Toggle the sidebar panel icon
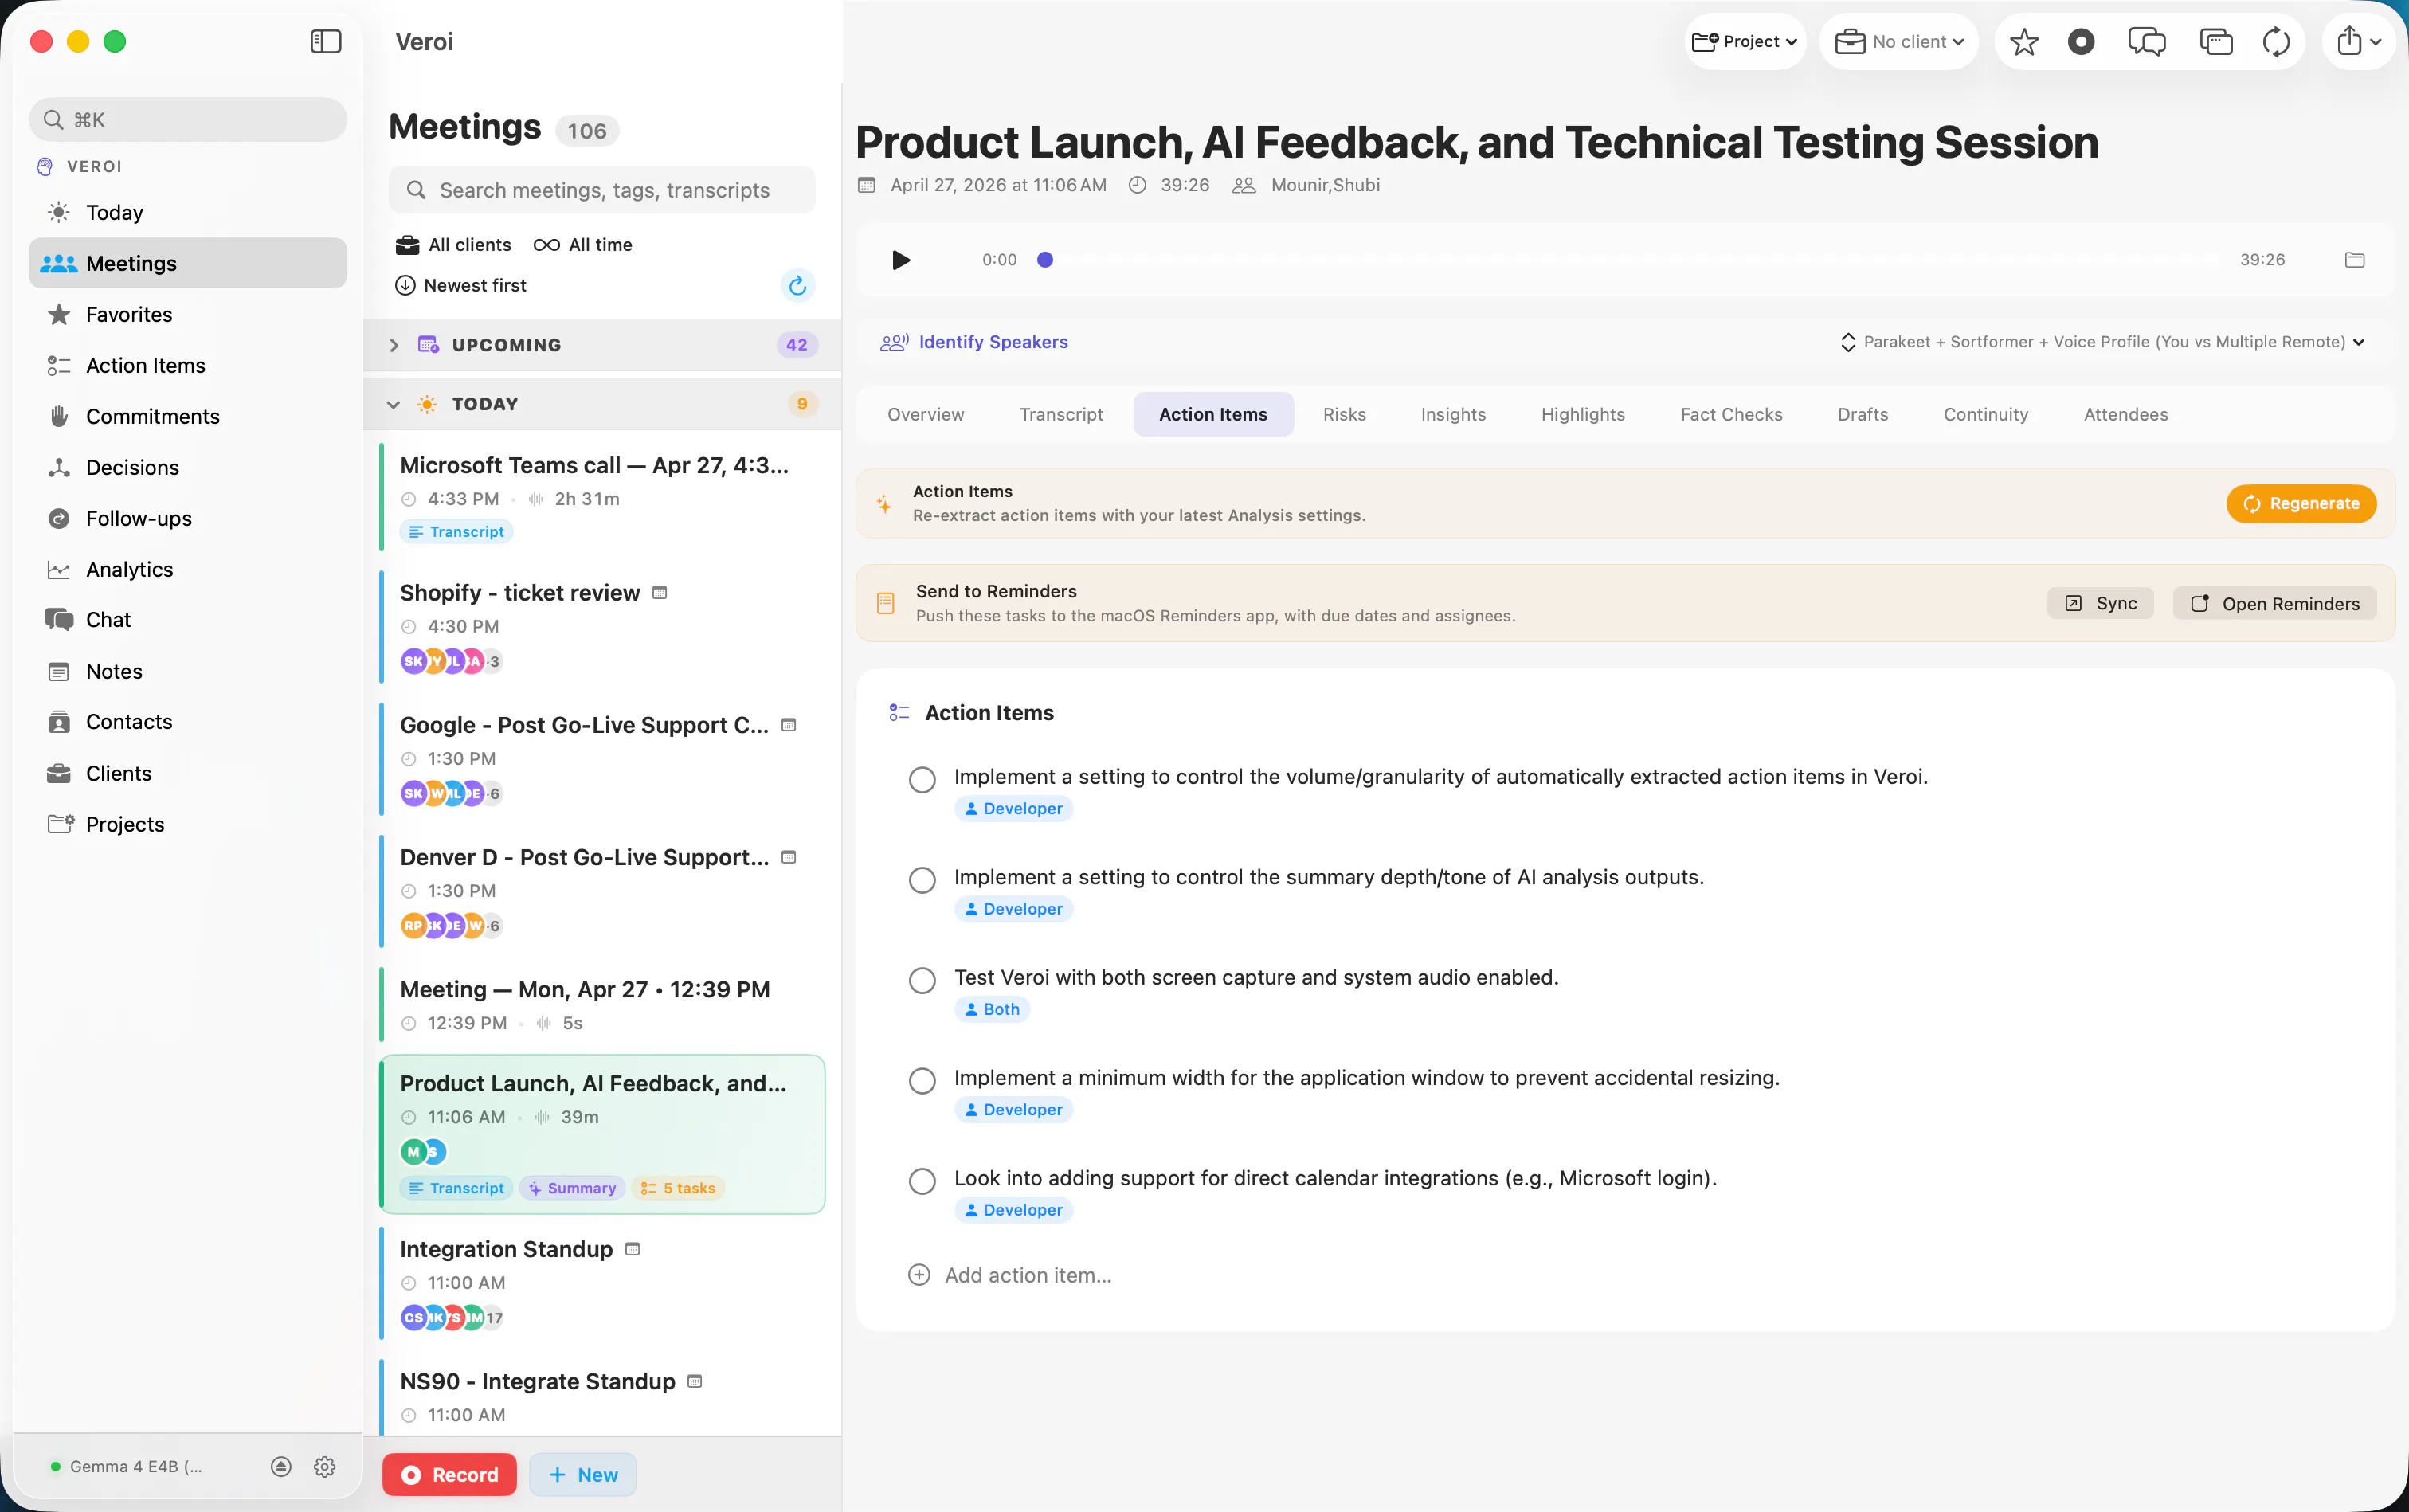The width and height of the screenshot is (2409, 1512). (326, 41)
